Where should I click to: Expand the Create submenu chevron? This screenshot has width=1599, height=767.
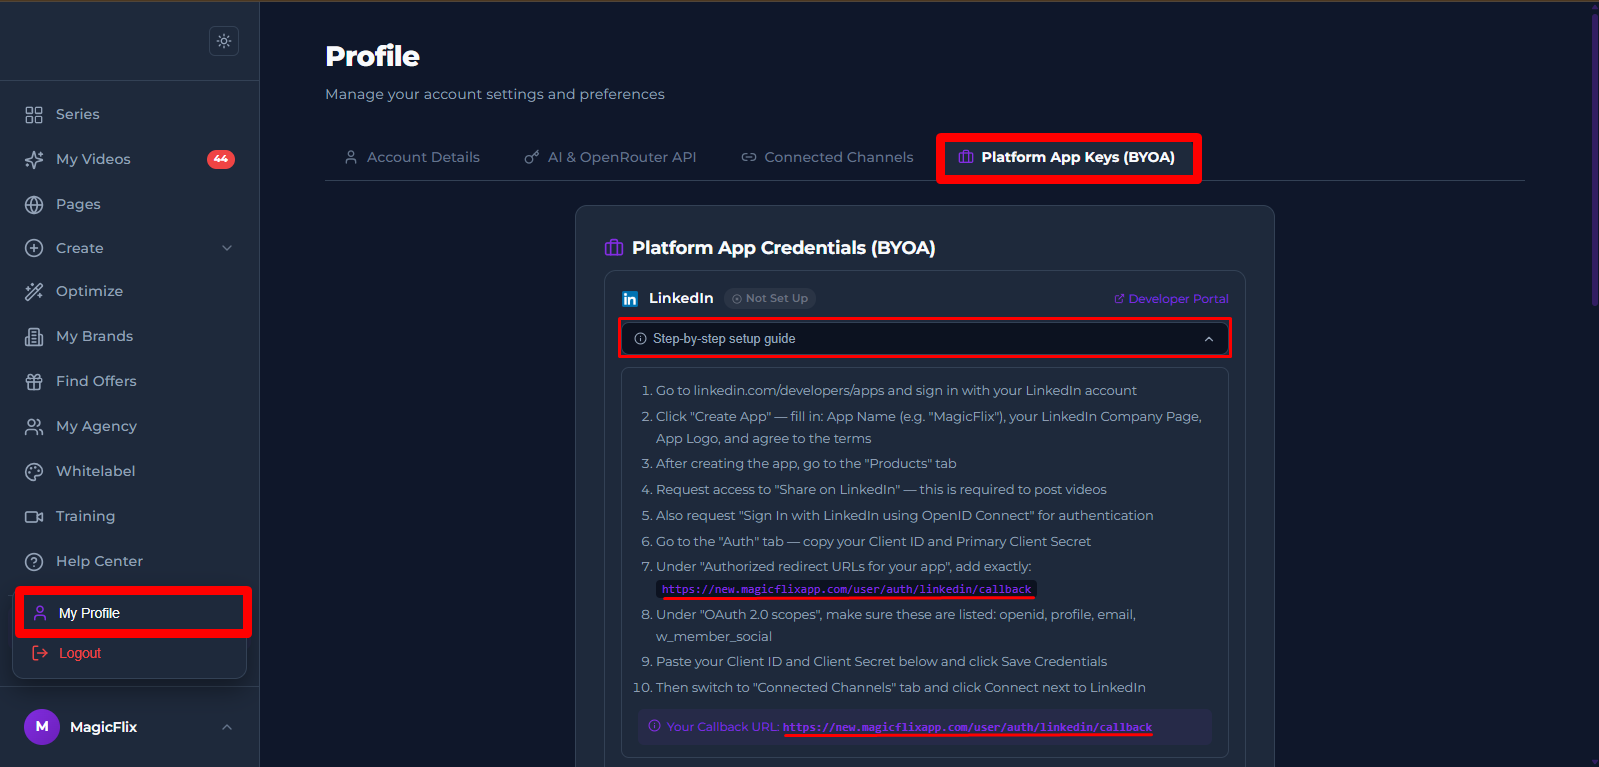(x=227, y=248)
